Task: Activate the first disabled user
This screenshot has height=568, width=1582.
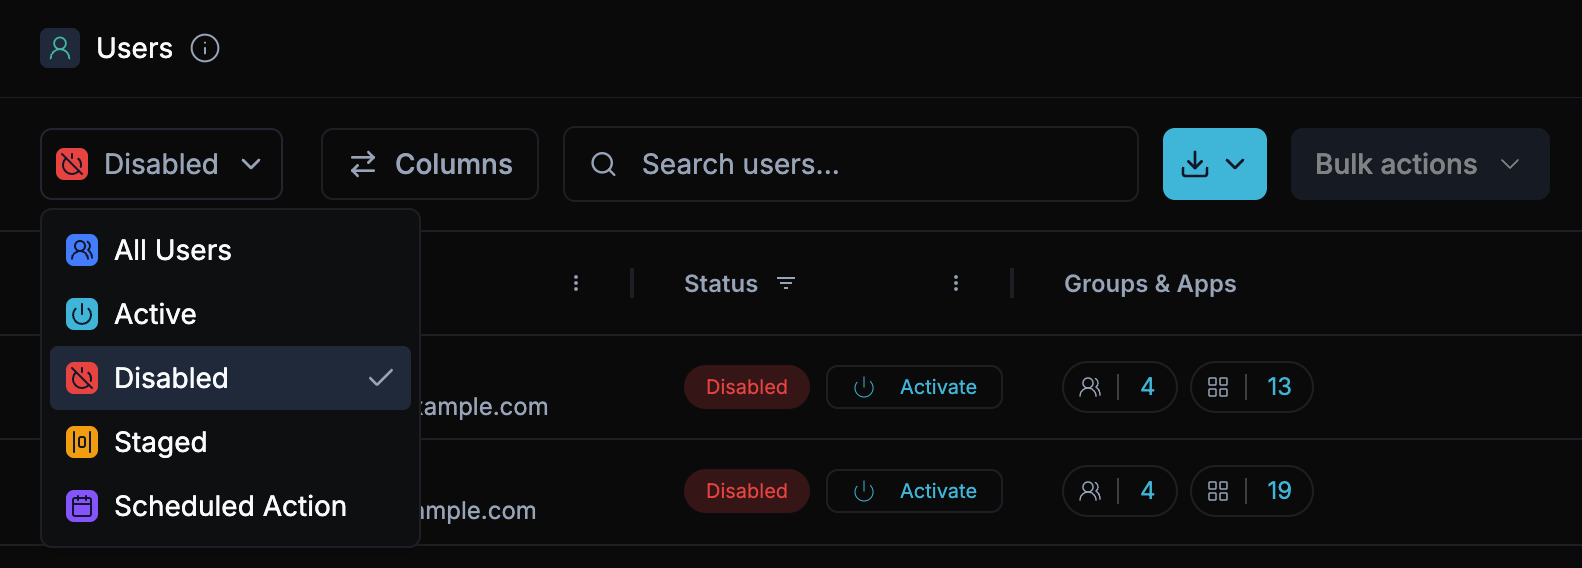Action: point(914,387)
